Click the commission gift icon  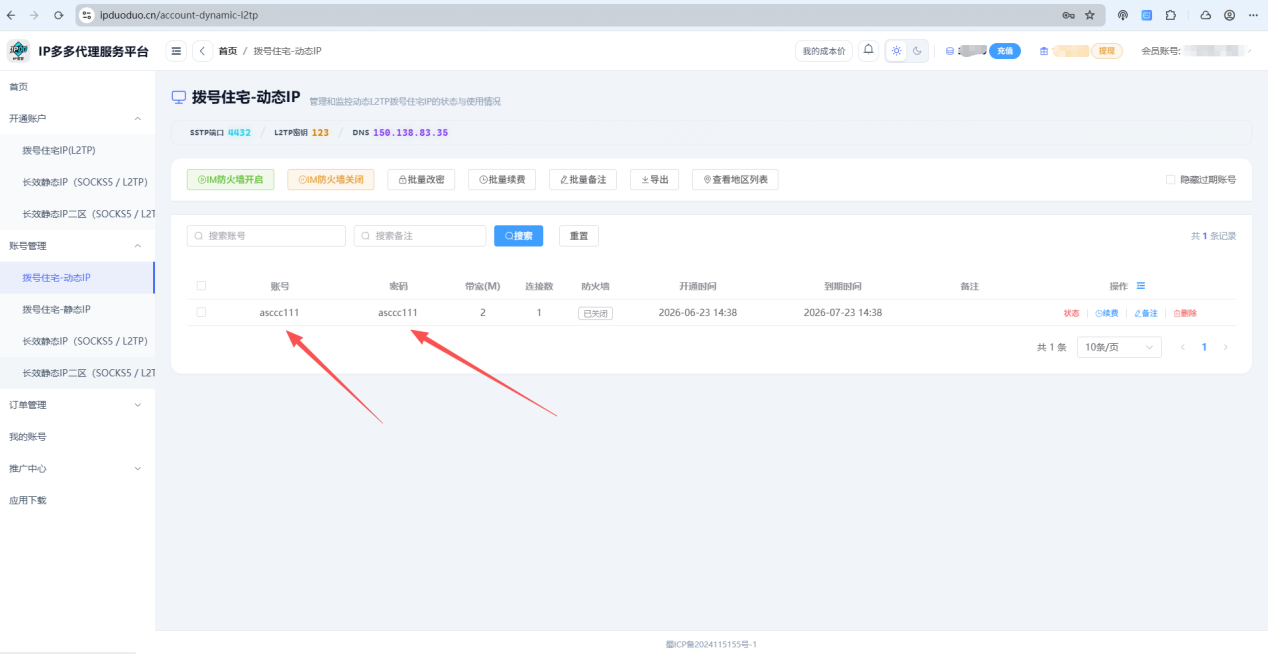click(x=1044, y=51)
